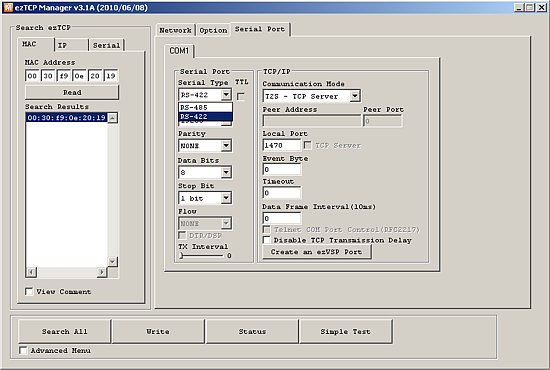The height and width of the screenshot is (370, 550).
Task: Expand the Parity dropdown
Action: coord(226,145)
